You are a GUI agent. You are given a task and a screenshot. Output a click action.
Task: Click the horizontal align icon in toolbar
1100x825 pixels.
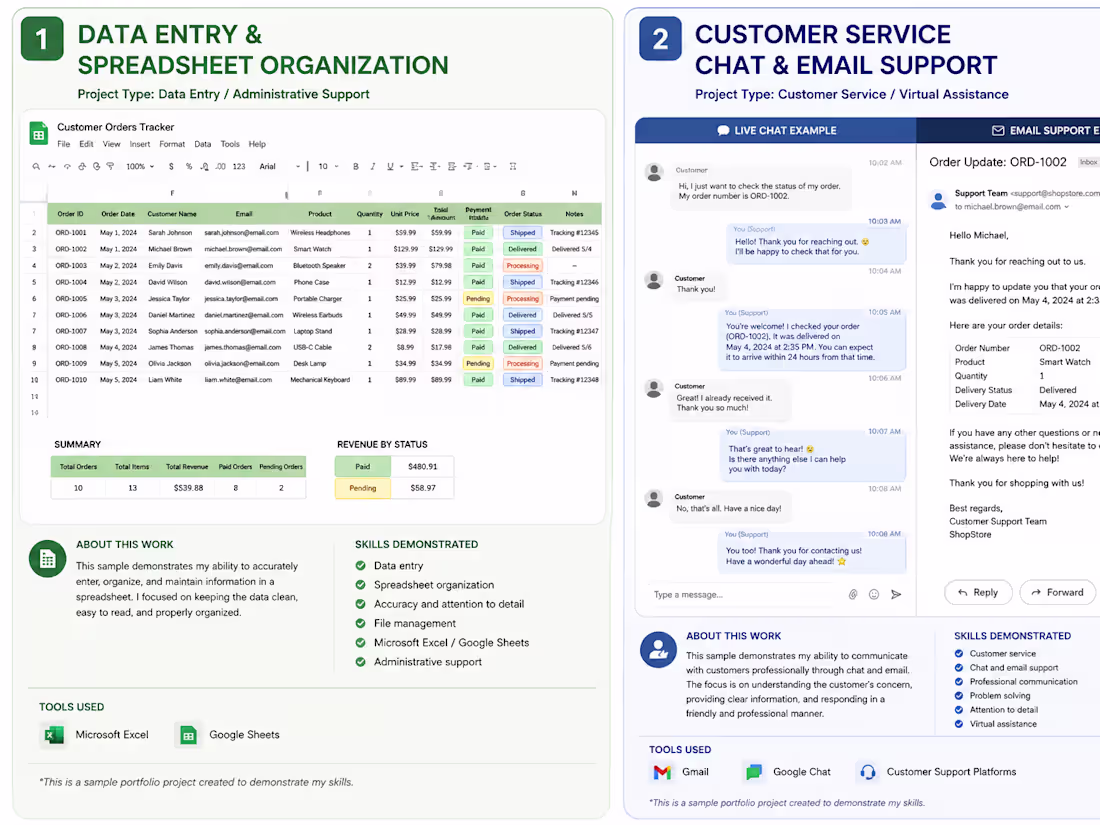coord(417,167)
